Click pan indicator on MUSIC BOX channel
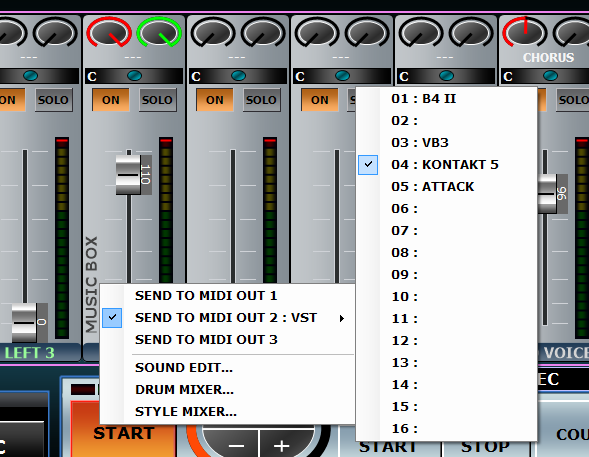The height and width of the screenshot is (457, 589). coord(134,76)
